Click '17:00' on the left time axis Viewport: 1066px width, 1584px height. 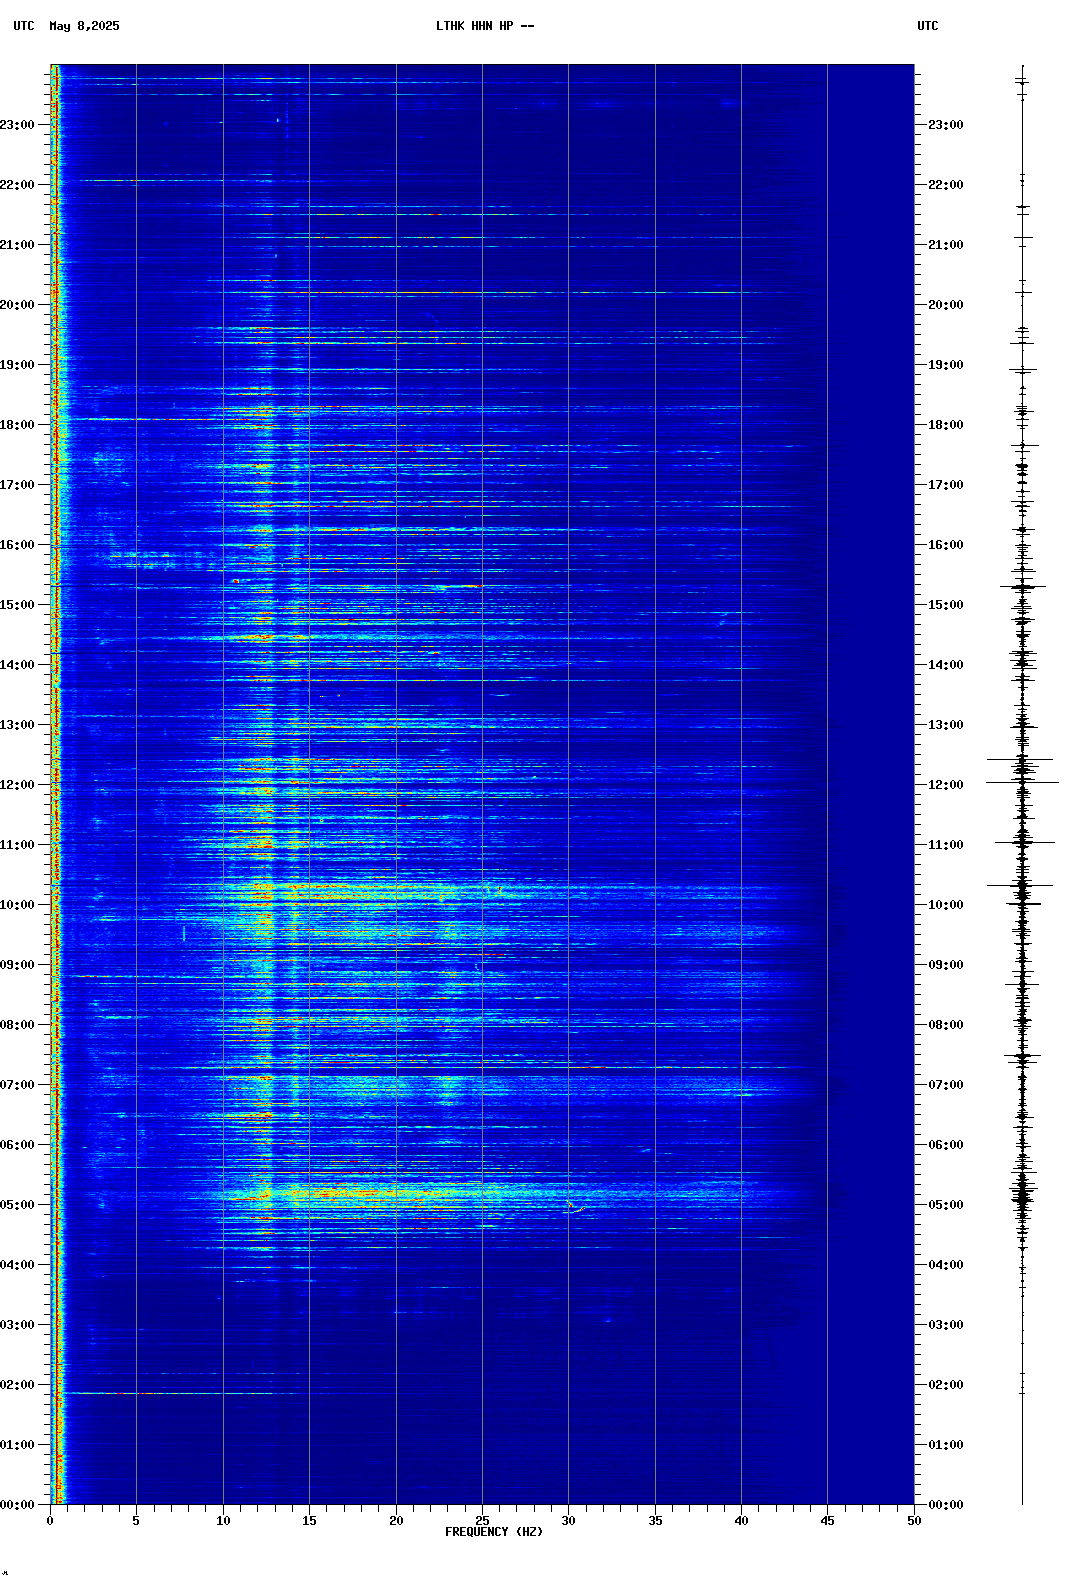coord(17,485)
